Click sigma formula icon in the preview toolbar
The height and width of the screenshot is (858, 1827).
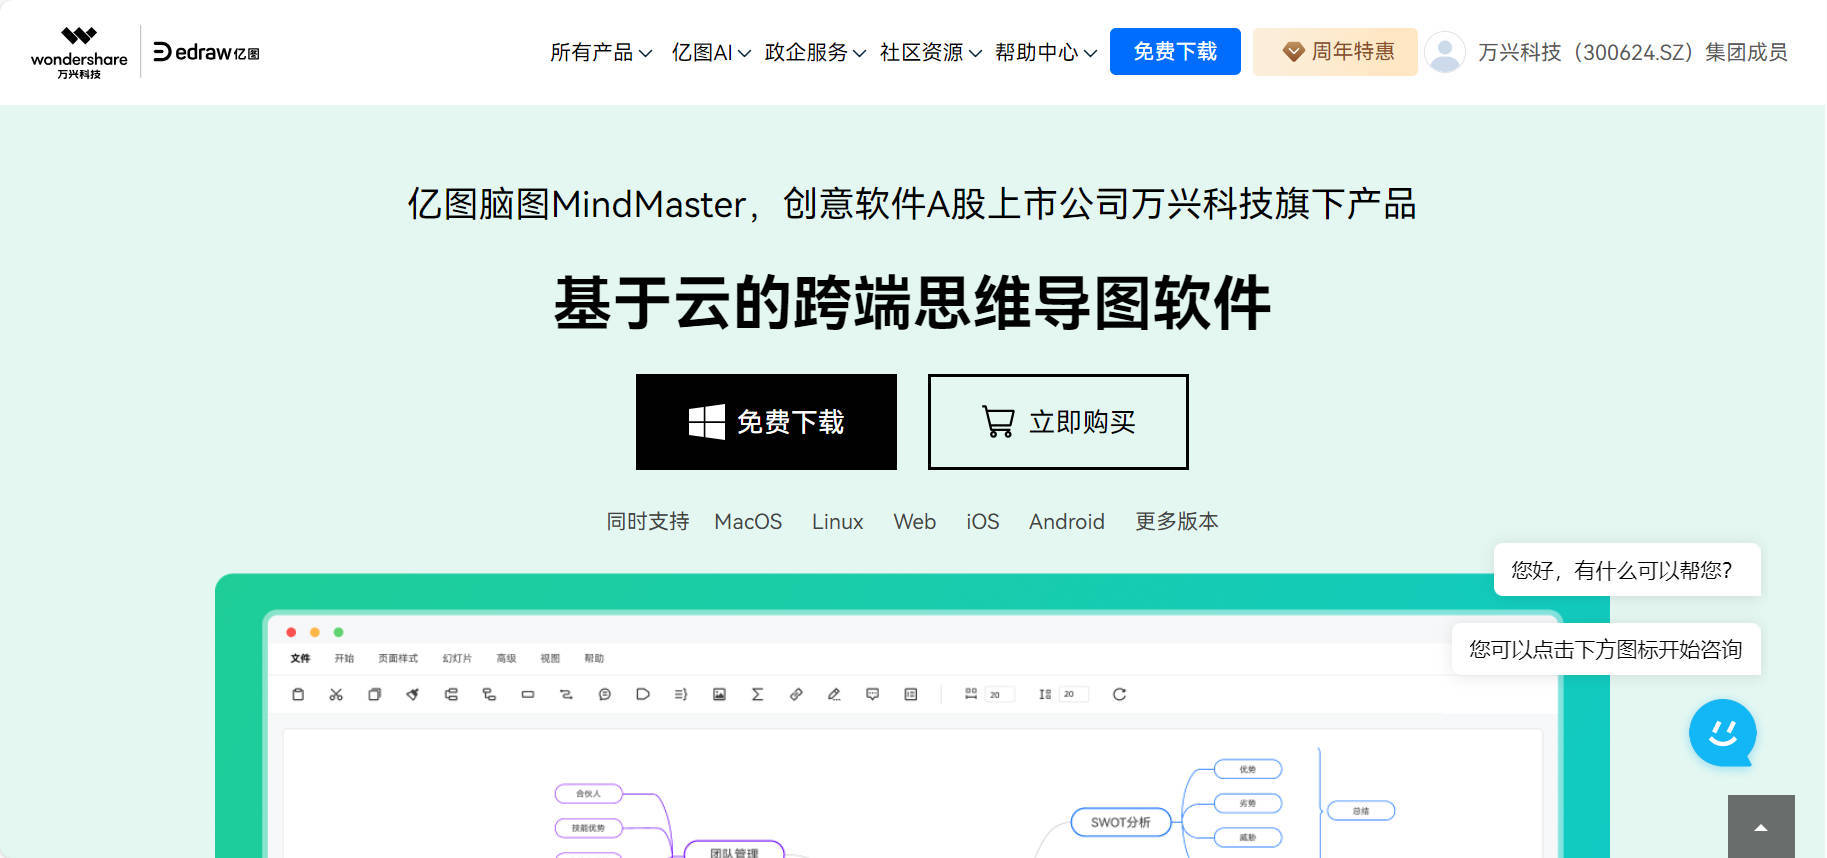[757, 694]
